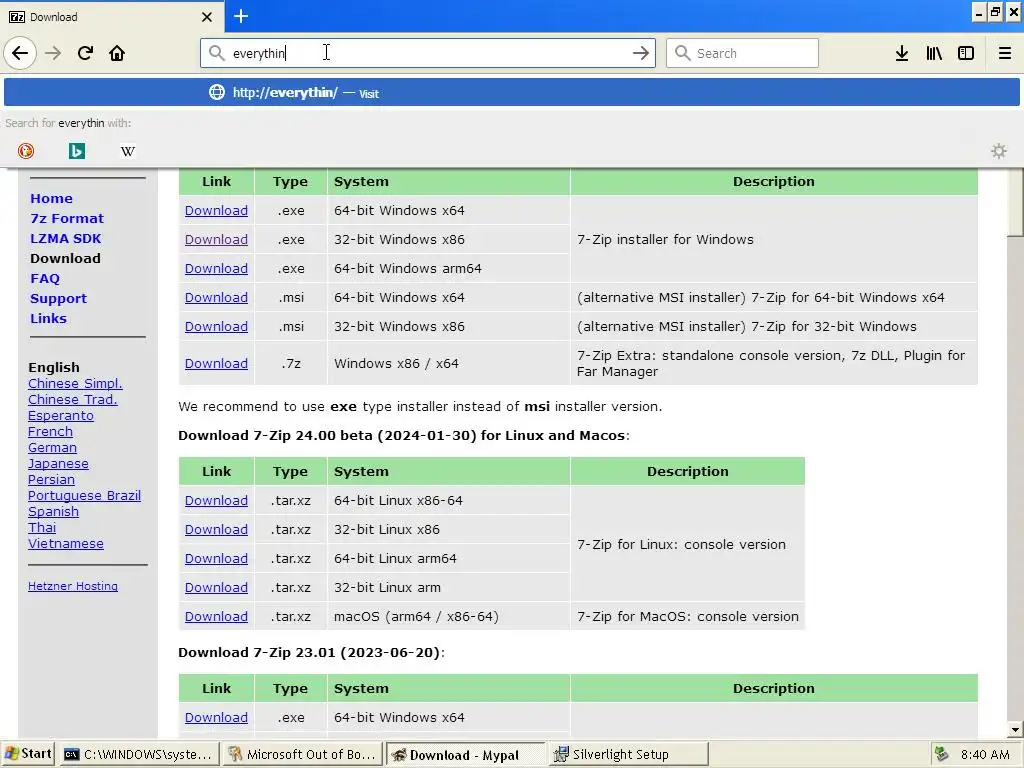Viewport: 1024px width, 768px height.
Task: Open the Library icon
Action: pyautogui.click(x=934, y=53)
